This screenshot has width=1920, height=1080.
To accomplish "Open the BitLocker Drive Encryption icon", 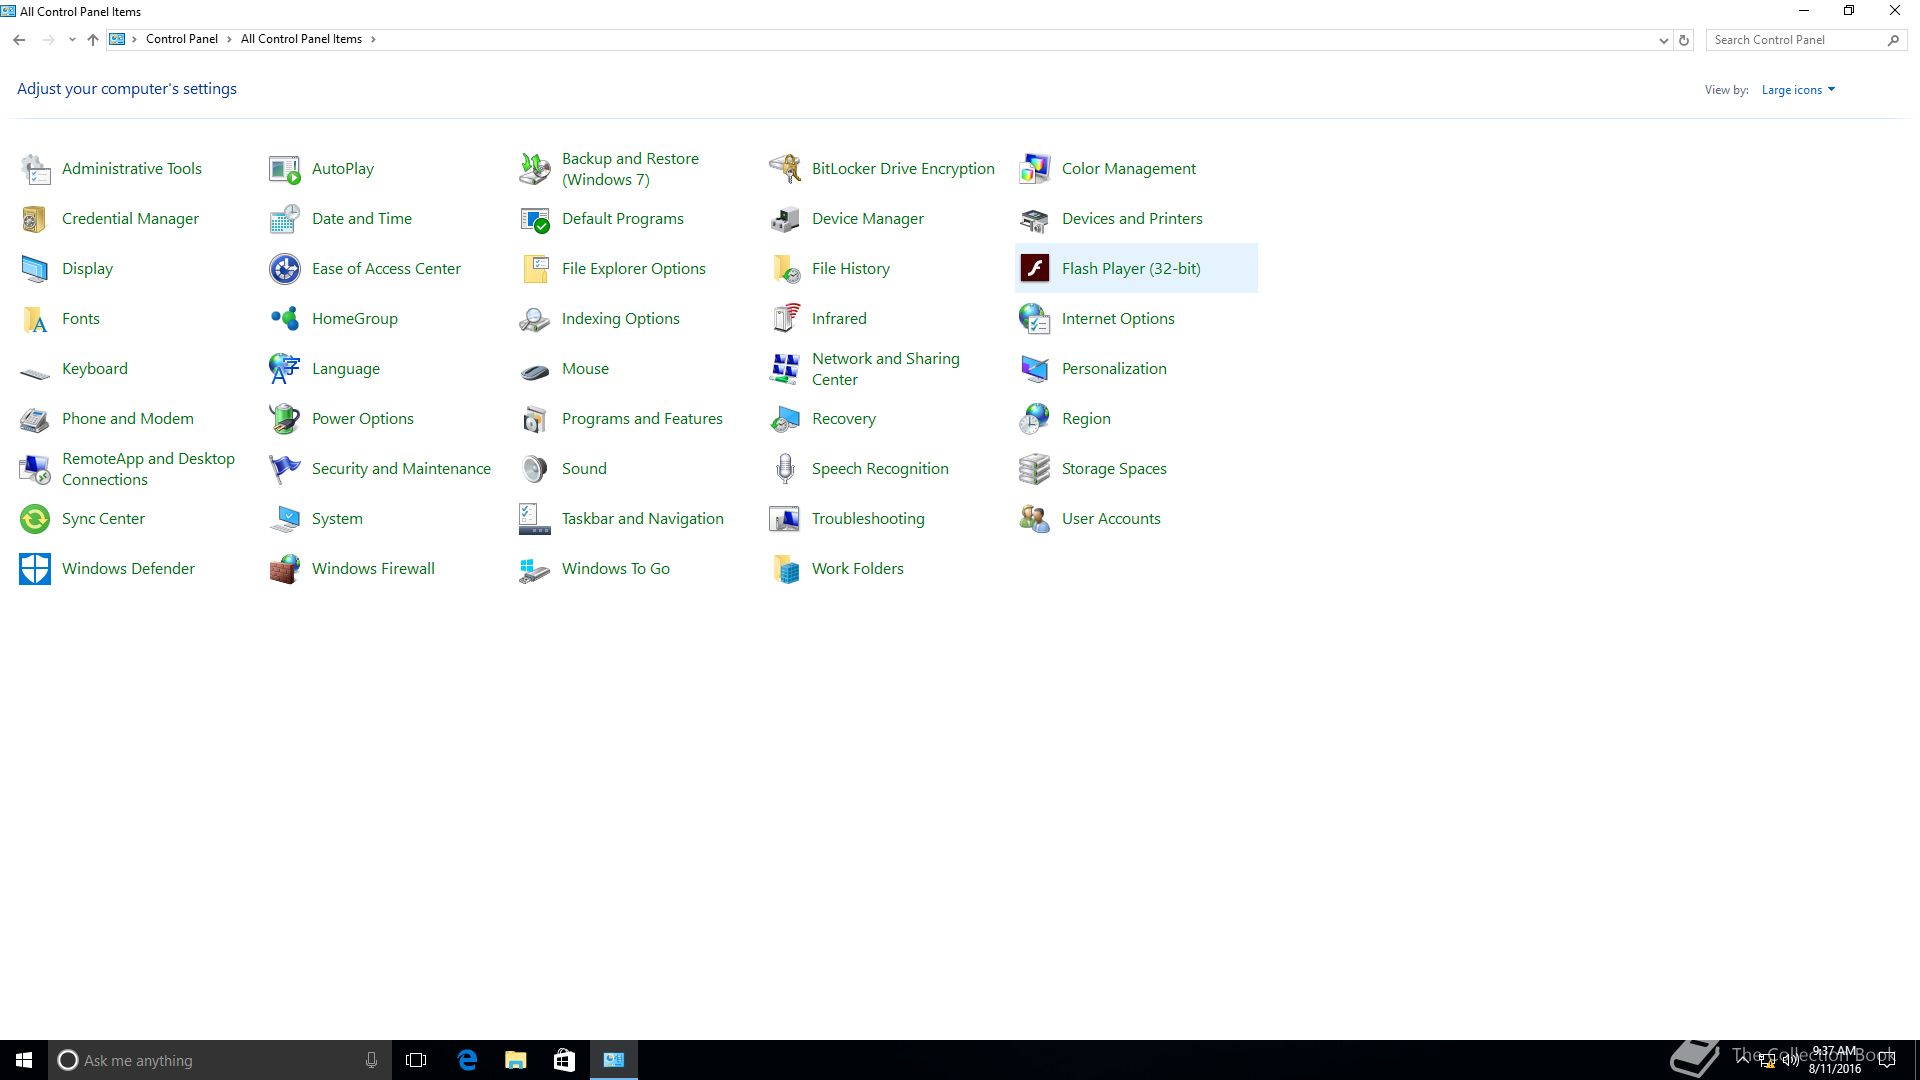I will pyautogui.click(x=785, y=169).
